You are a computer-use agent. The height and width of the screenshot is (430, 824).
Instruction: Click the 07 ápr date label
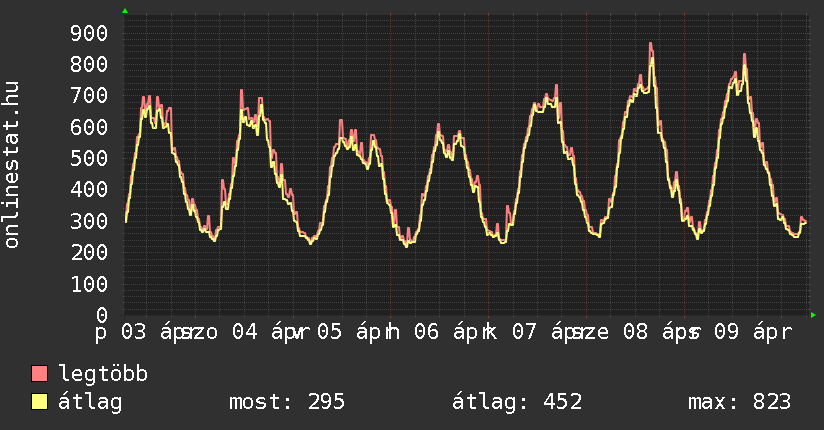[540, 331]
